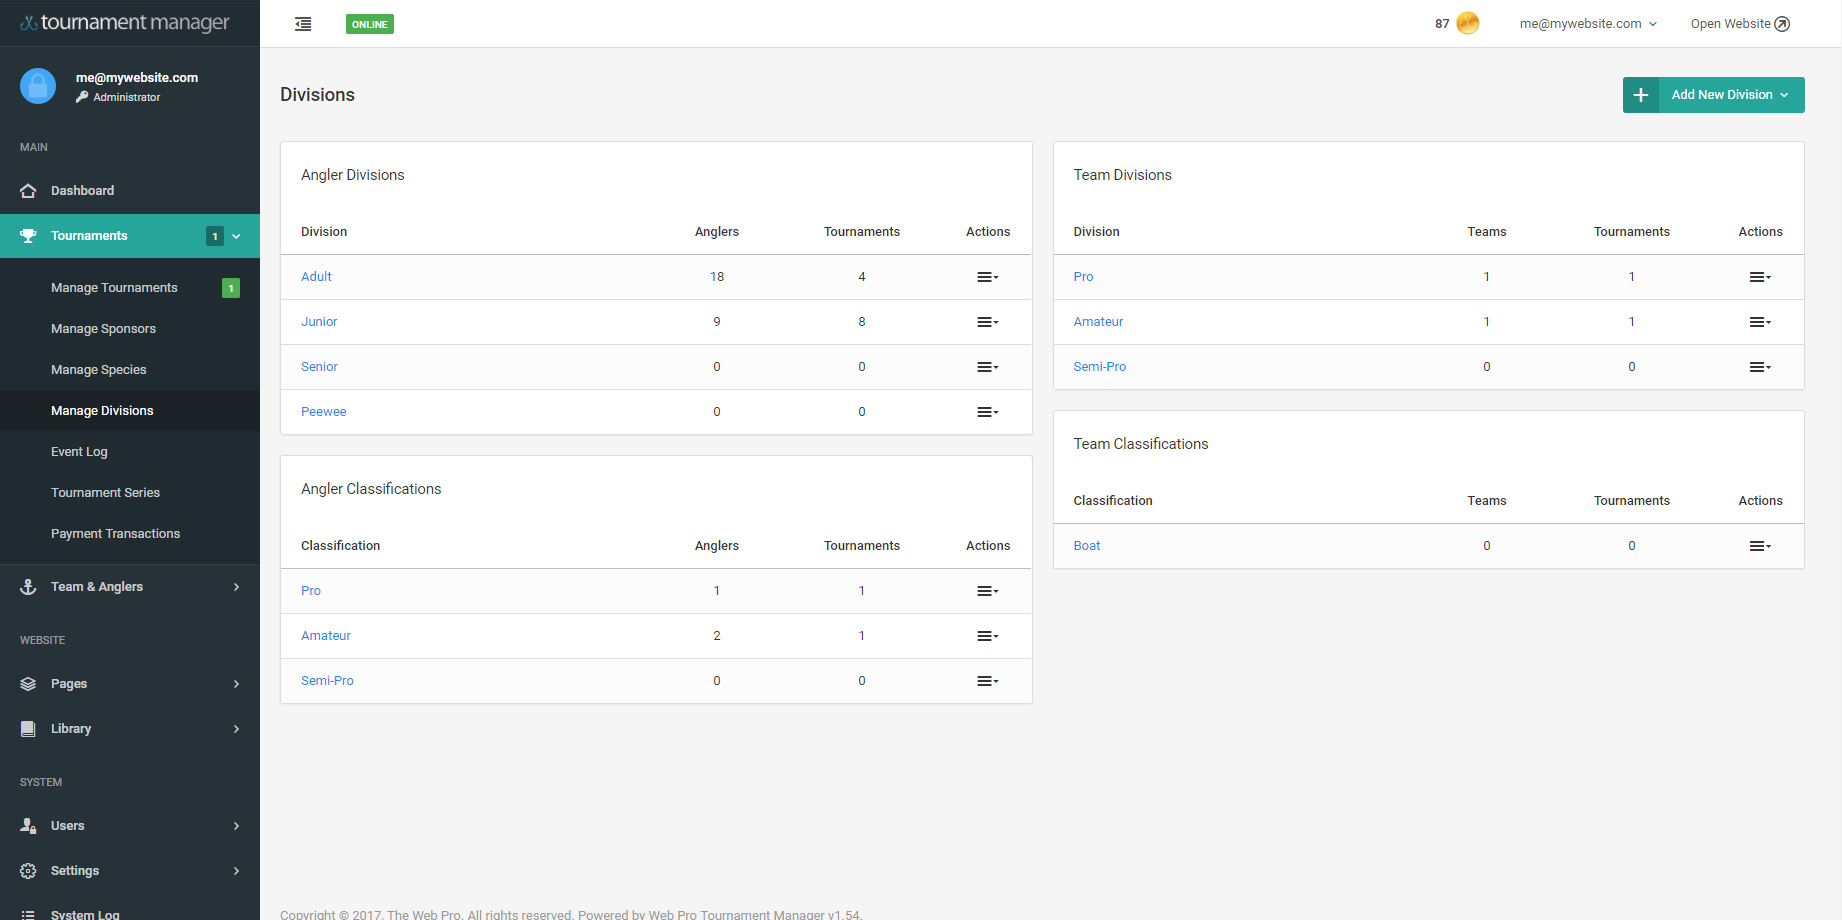Click the user avatar lock icon

38,86
